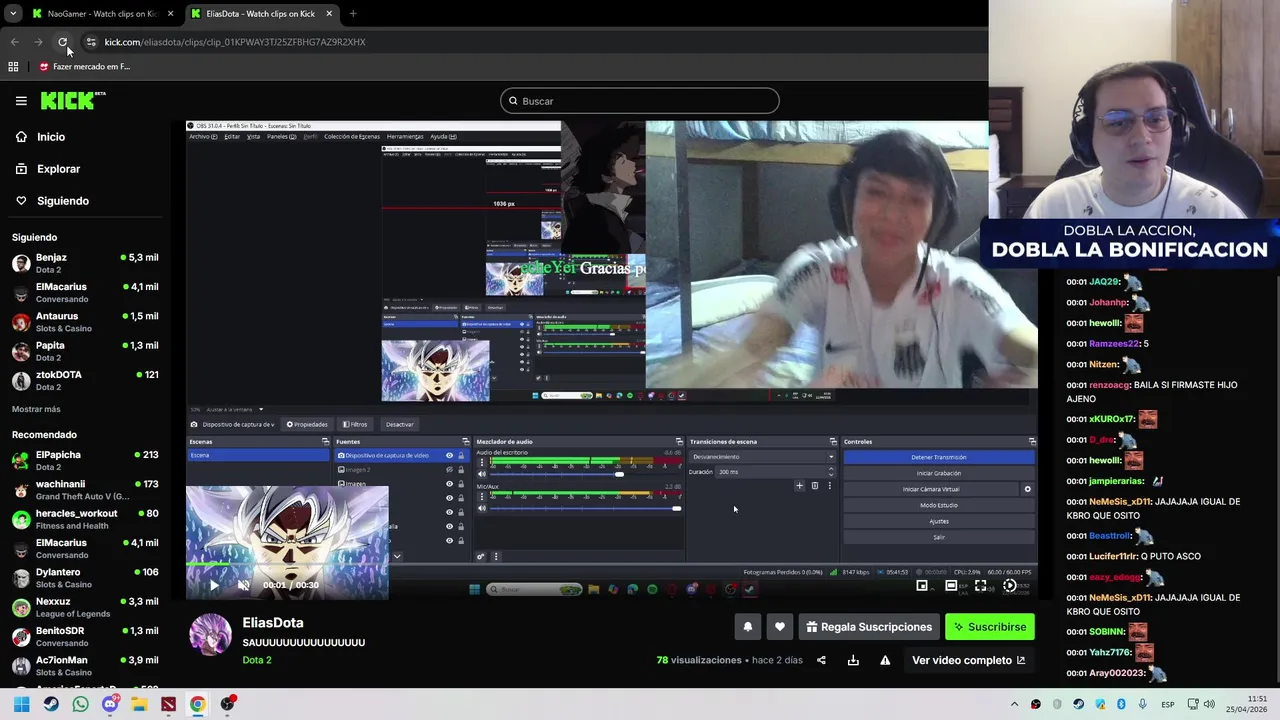Open Ac7ionMan recommended channel
The width and height of the screenshot is (1280, 720).
(x=85, y=666)
